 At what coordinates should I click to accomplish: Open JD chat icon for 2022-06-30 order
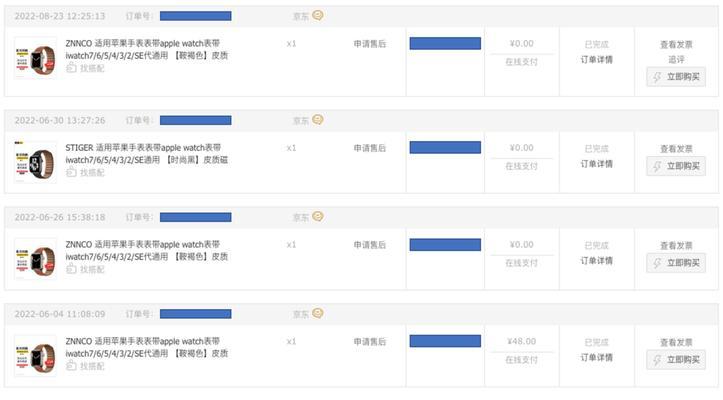click(318, 119)
